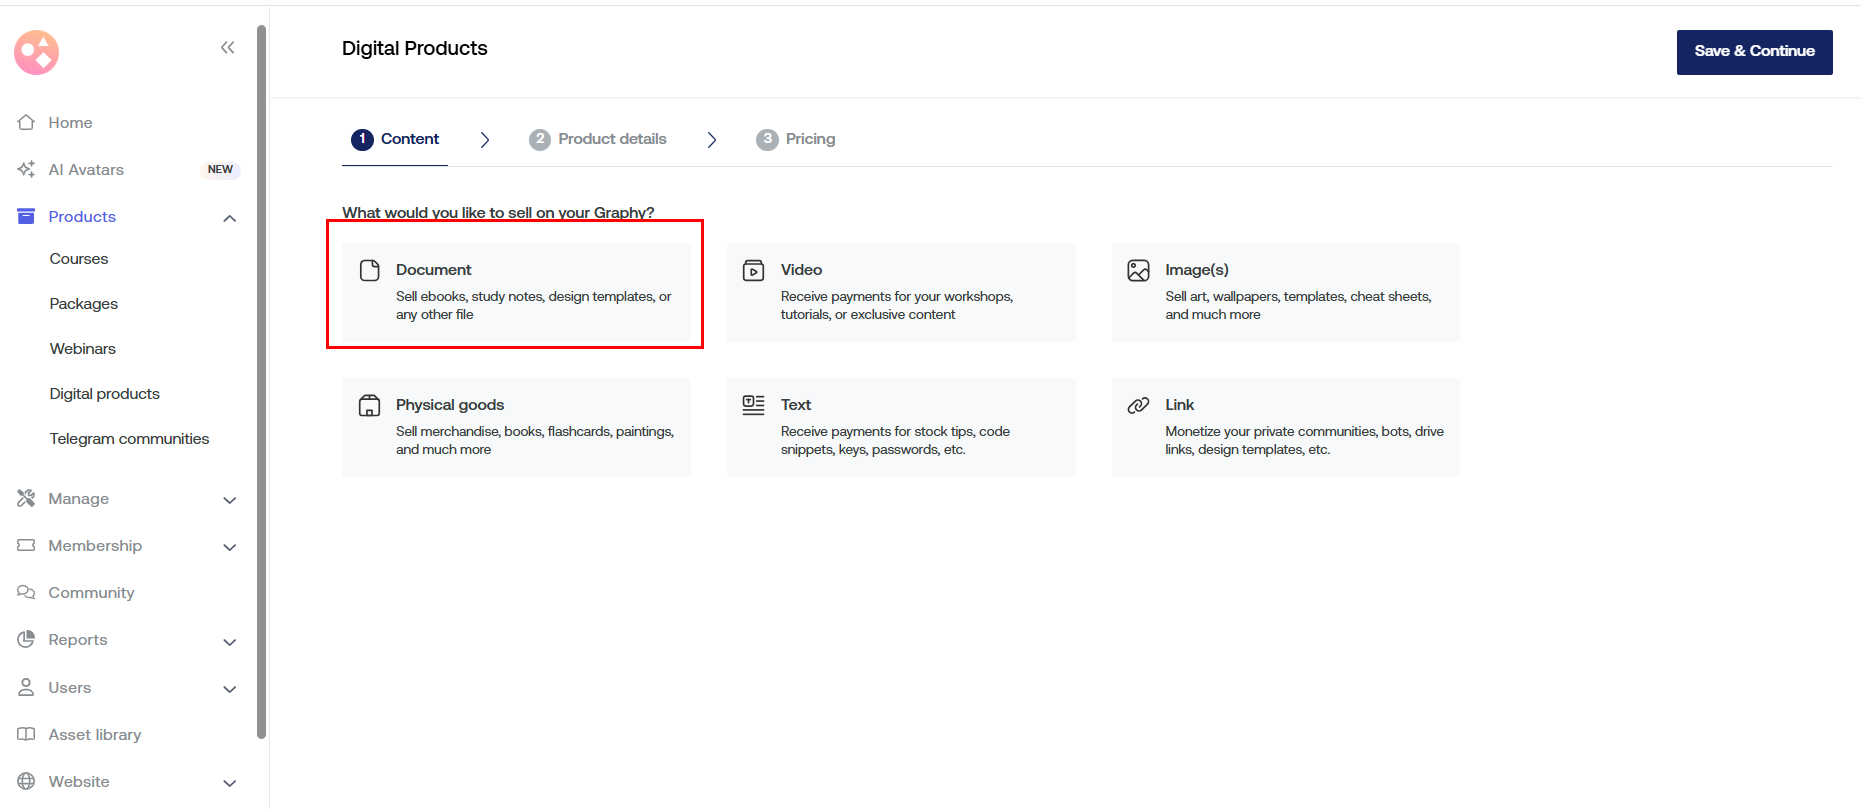The width and height of the screenshot is (1861, 809).
Task: Select the Video product type icon
Action: point(753,270)
